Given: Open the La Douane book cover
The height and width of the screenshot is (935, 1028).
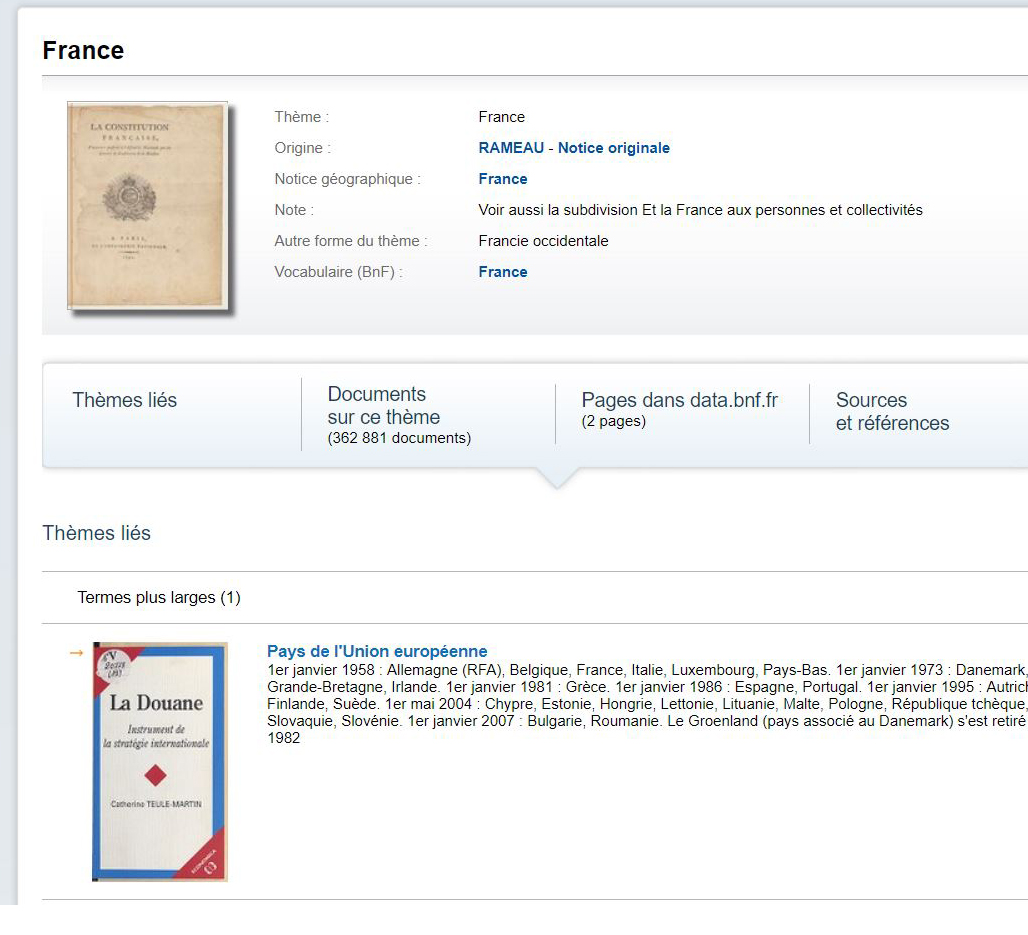Looking at the screenshot, I should (160, 762).
